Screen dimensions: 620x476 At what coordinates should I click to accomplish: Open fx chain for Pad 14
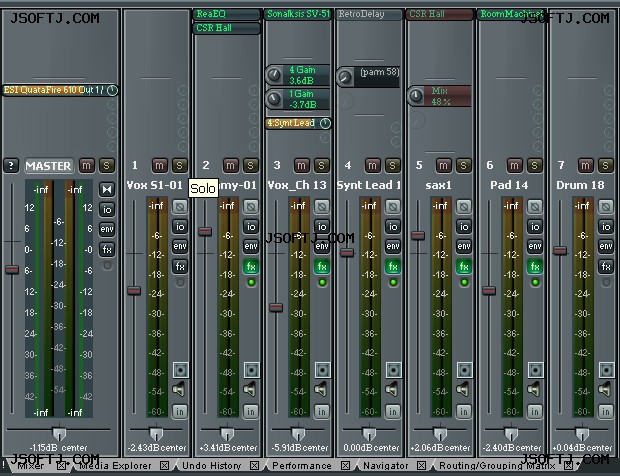coord(535,266)
